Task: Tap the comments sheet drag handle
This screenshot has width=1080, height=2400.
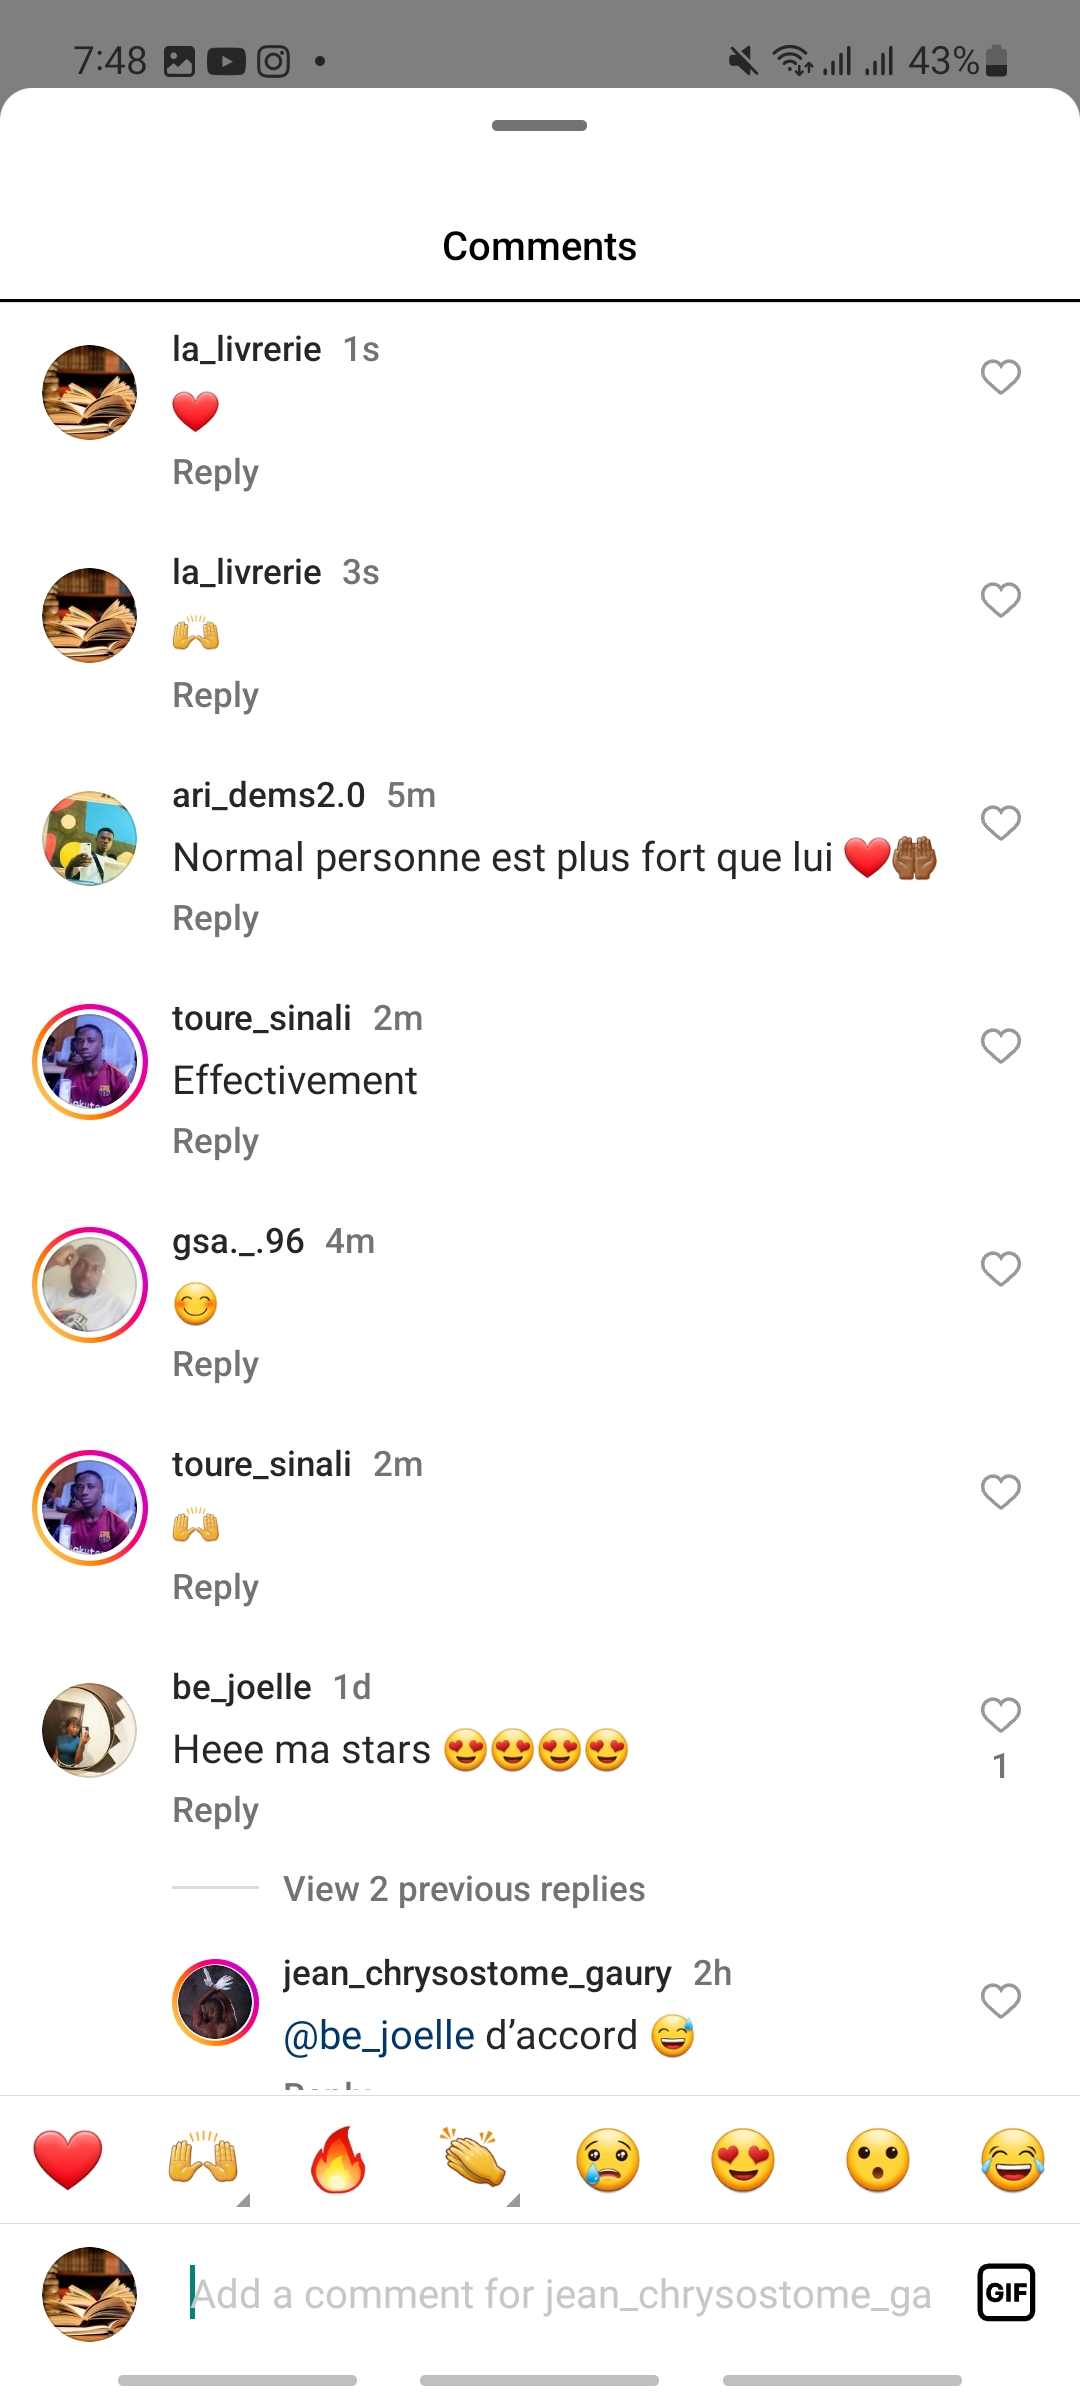Action: coord(539,126)
